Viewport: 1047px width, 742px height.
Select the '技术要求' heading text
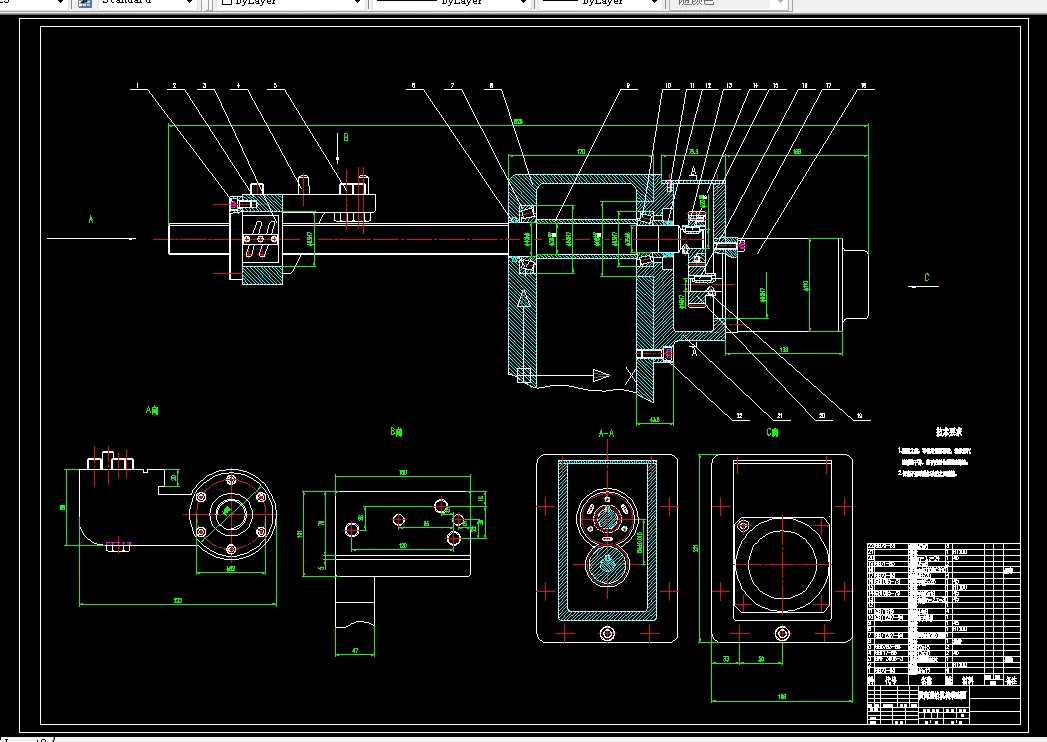(949, 432)
